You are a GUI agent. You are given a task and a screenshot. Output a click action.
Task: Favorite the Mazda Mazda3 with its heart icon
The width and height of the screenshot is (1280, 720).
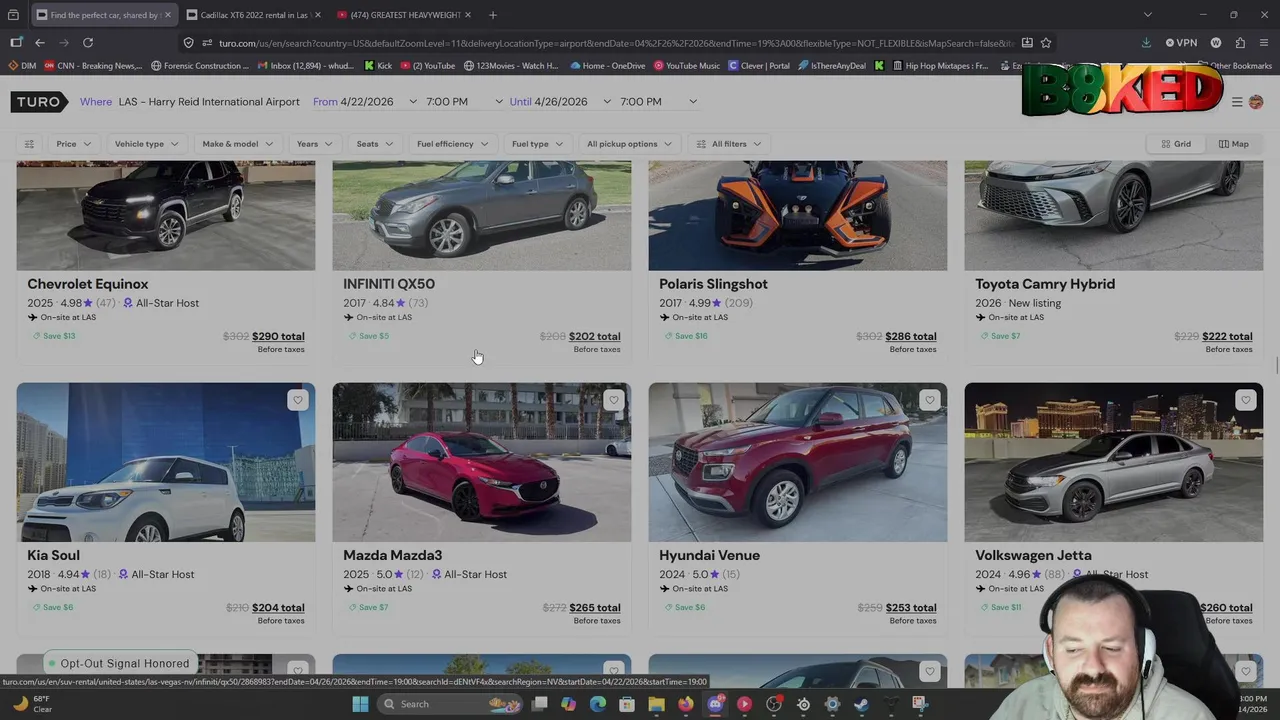[613, 400]
